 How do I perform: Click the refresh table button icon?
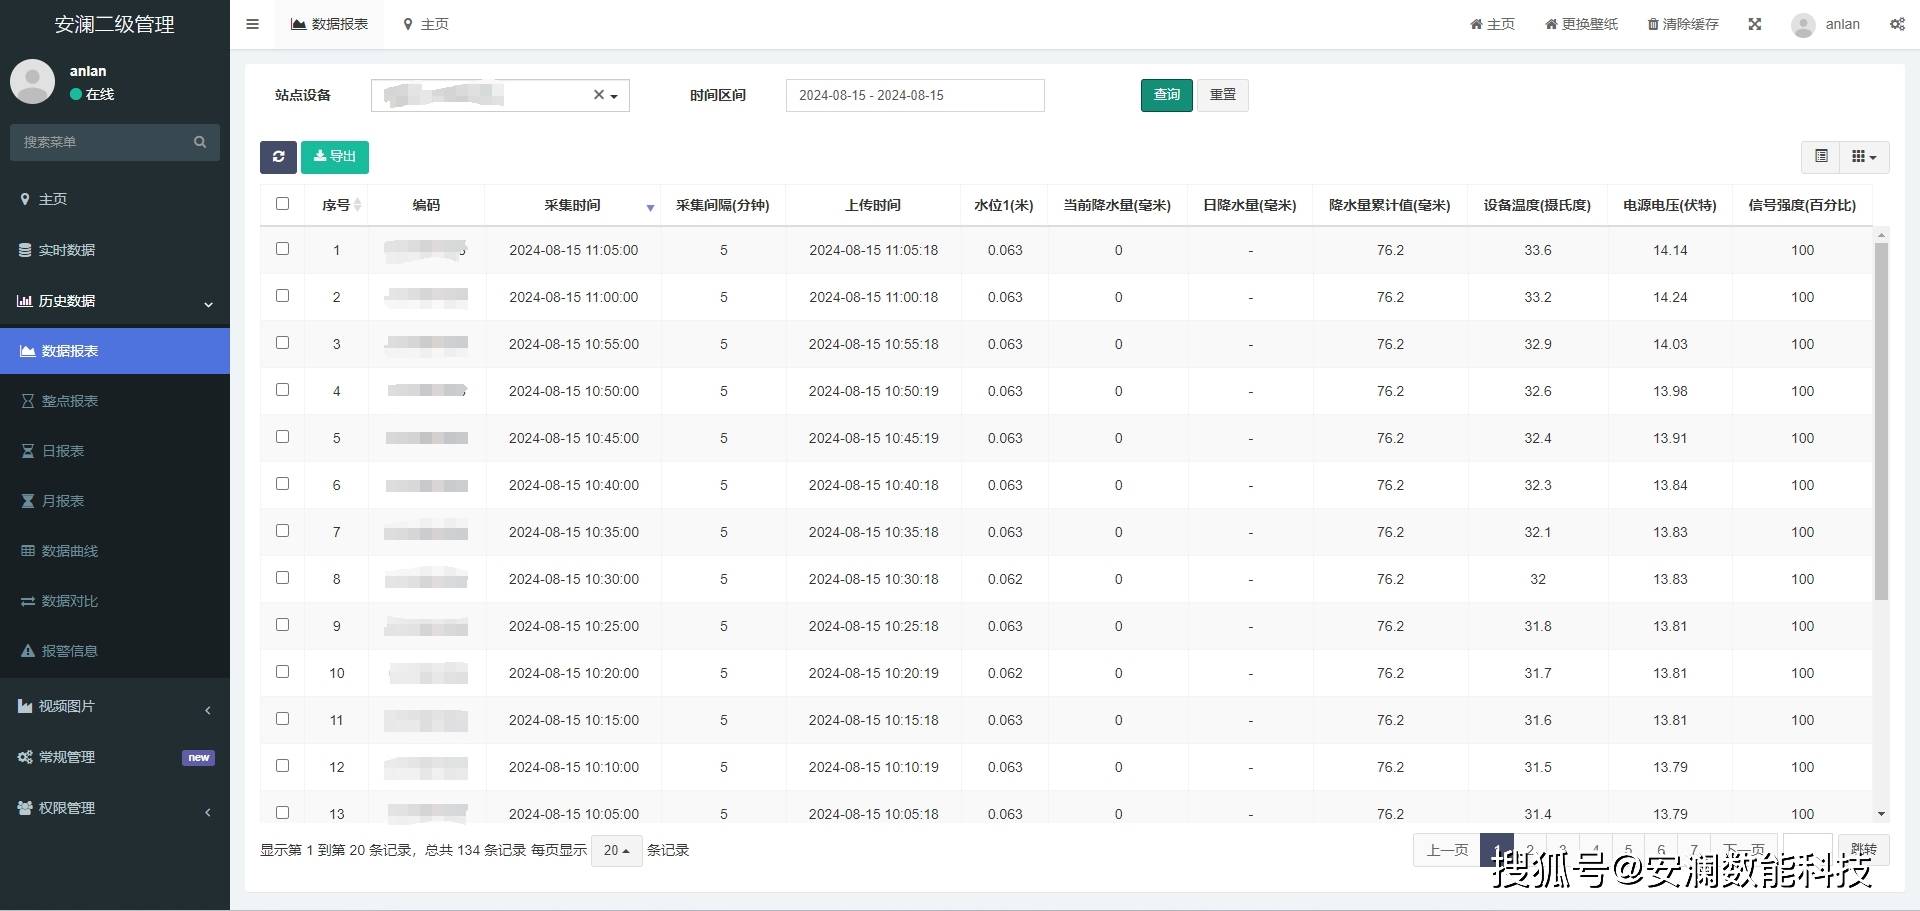[278, 157]
